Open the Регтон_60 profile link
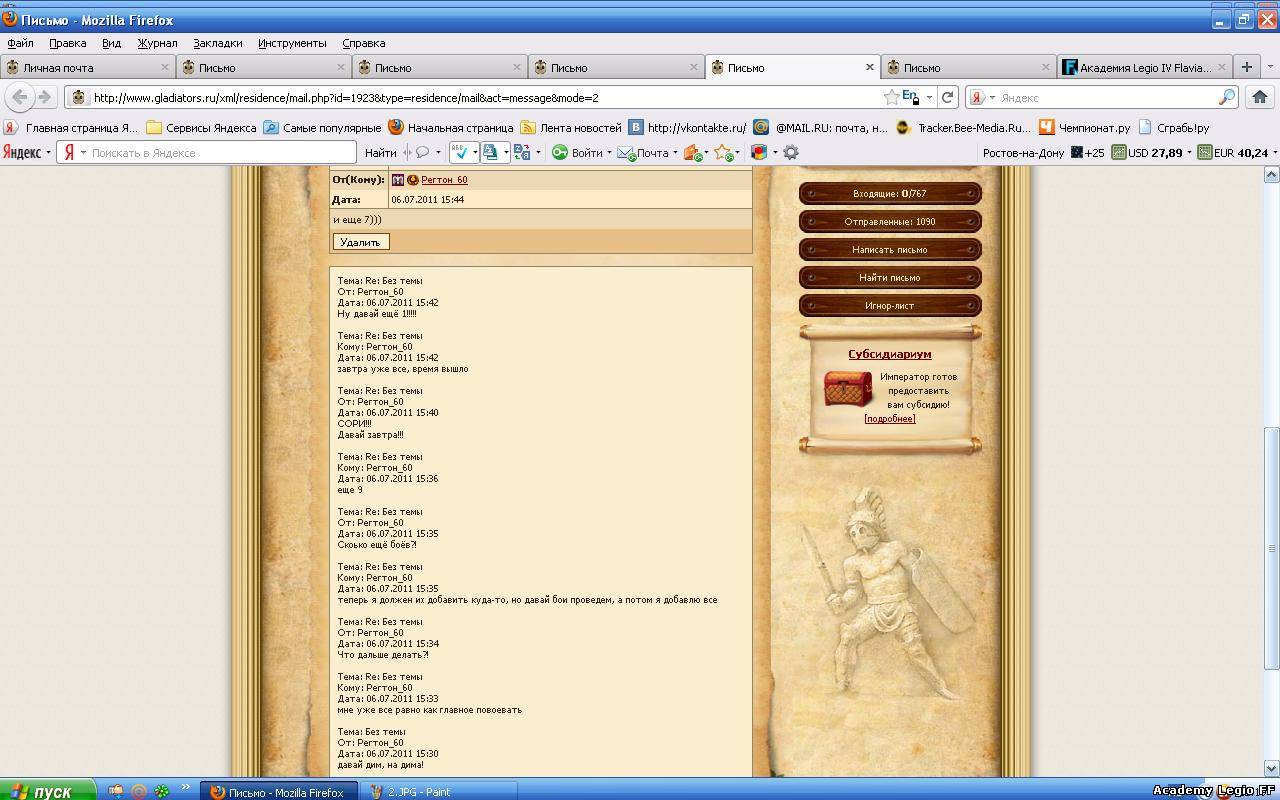The image size is (1280, 800). [x=444, y=180]
